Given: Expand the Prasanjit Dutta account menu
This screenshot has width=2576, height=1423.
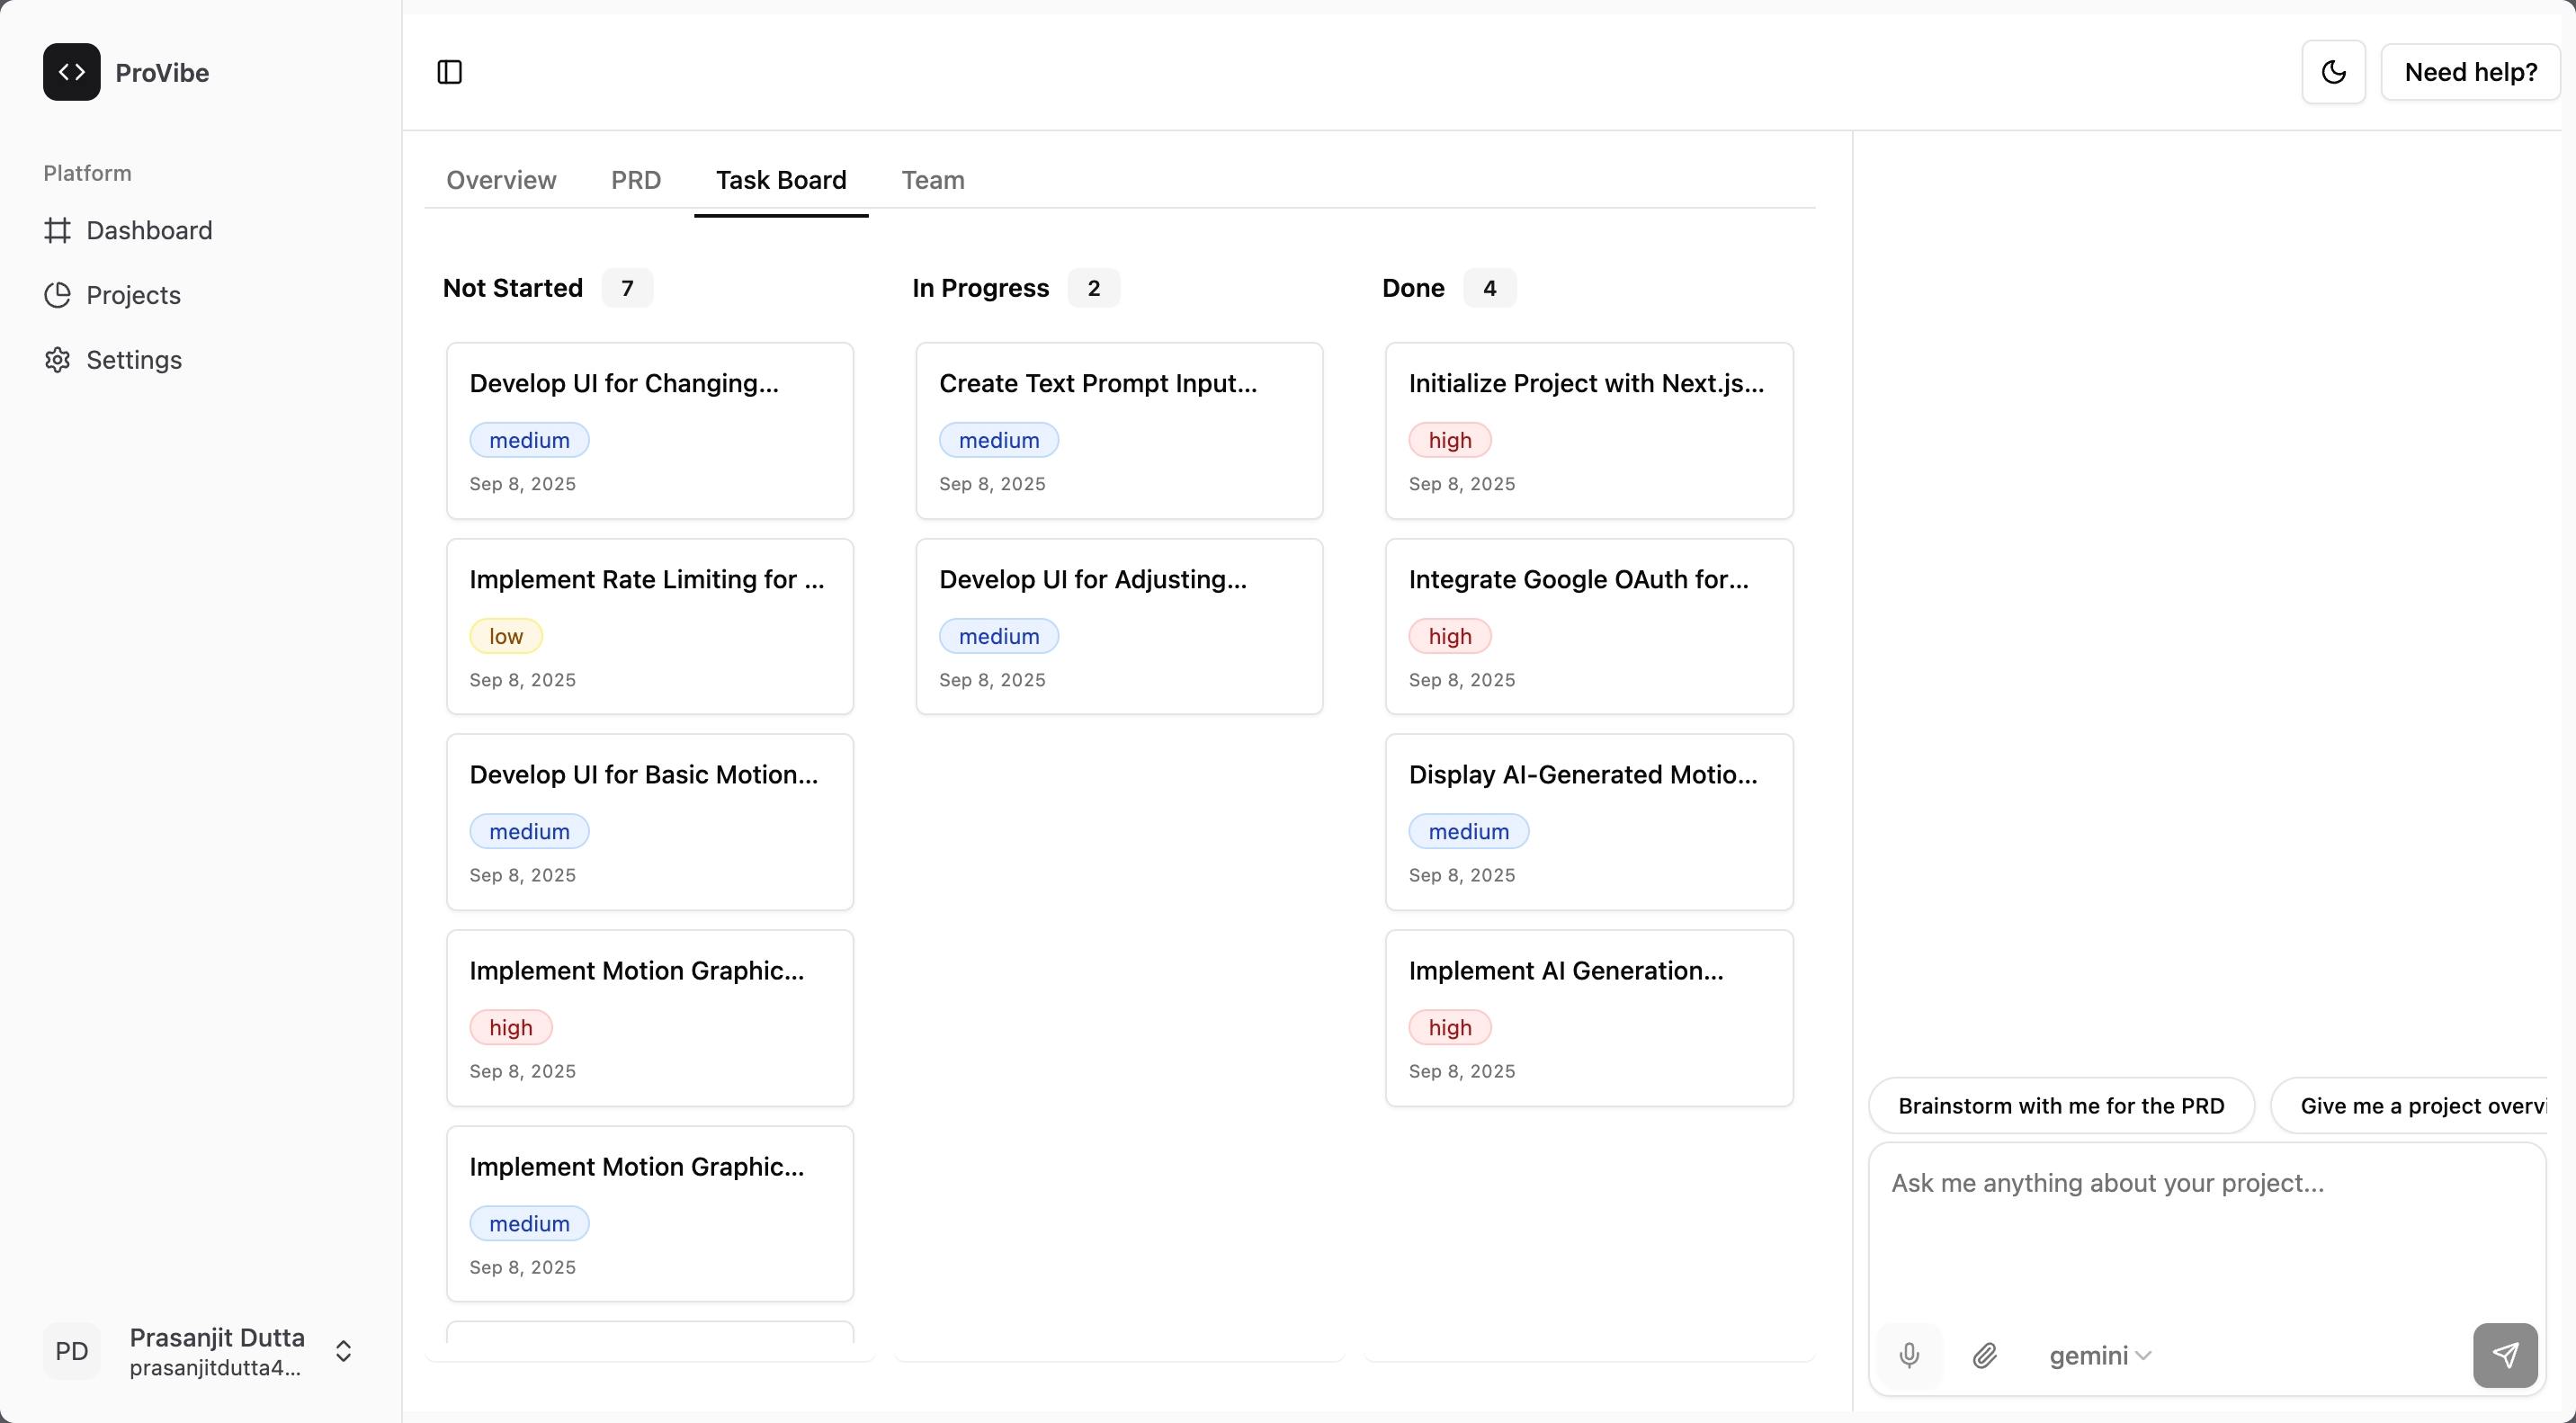Looking at the screenshot, I should click(x=343, y=1352).
